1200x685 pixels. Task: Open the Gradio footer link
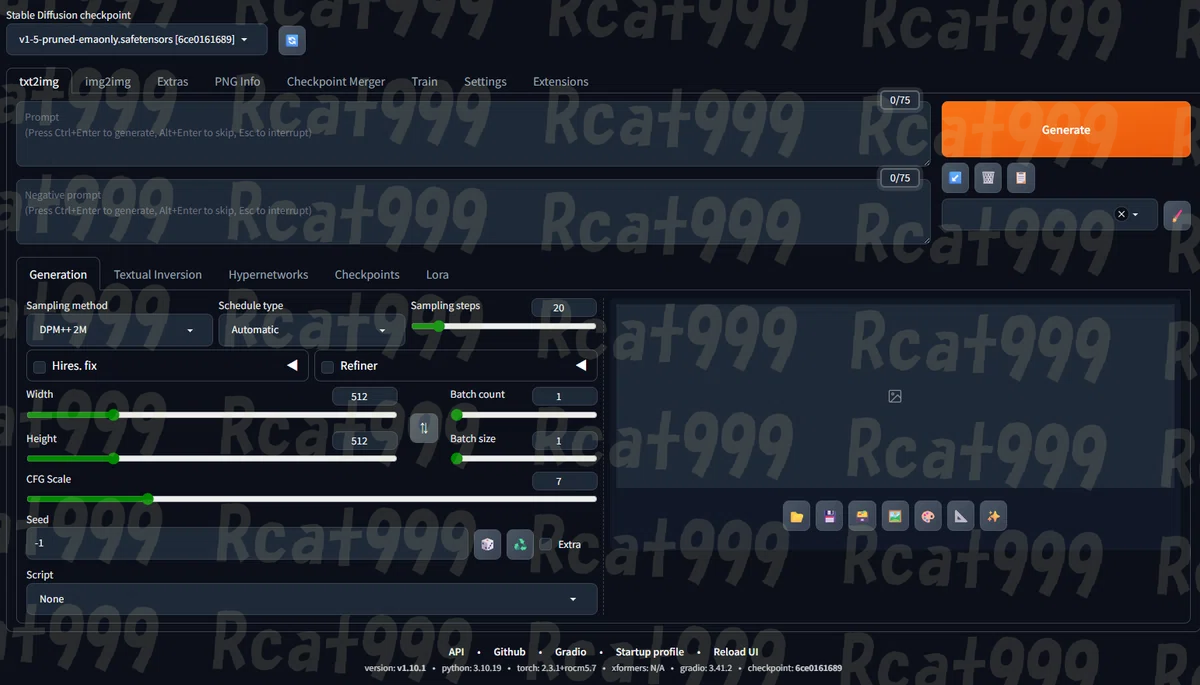(571, 652)
